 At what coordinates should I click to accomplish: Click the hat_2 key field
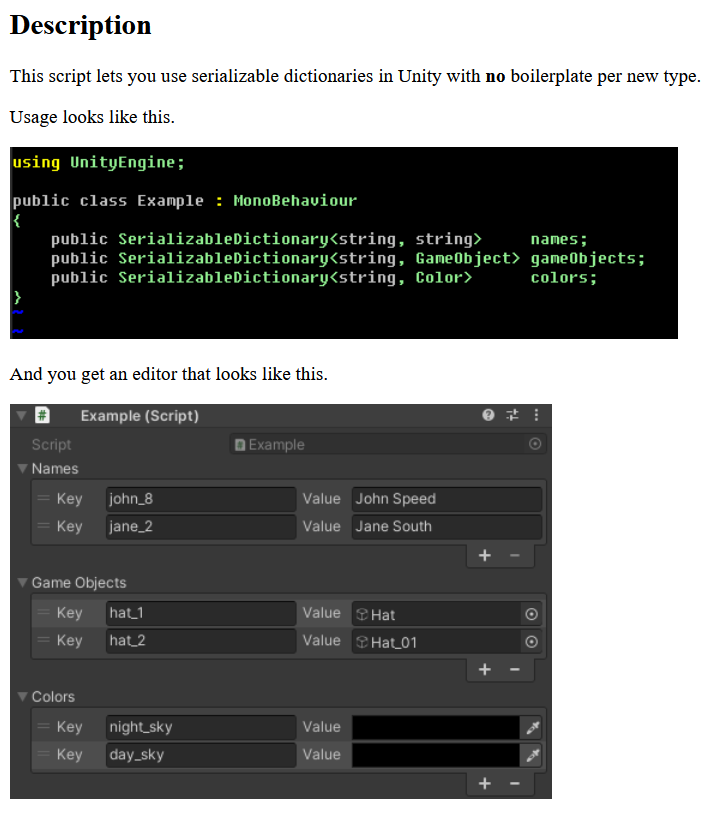(200, 641)
